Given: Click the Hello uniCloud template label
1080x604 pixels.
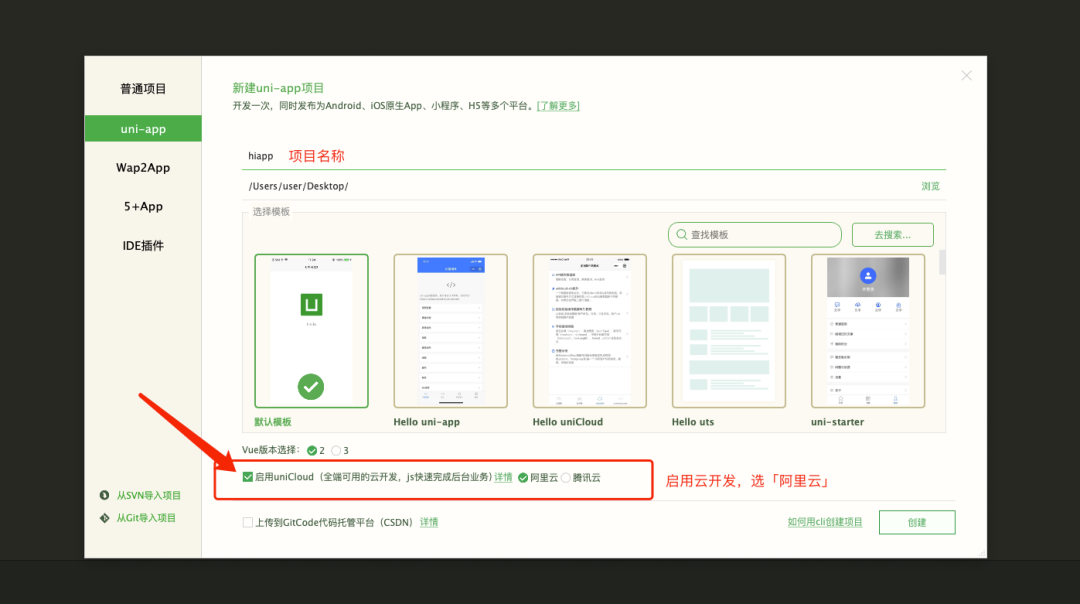Looking at the screenshot, I should click(x=568, y=421).
